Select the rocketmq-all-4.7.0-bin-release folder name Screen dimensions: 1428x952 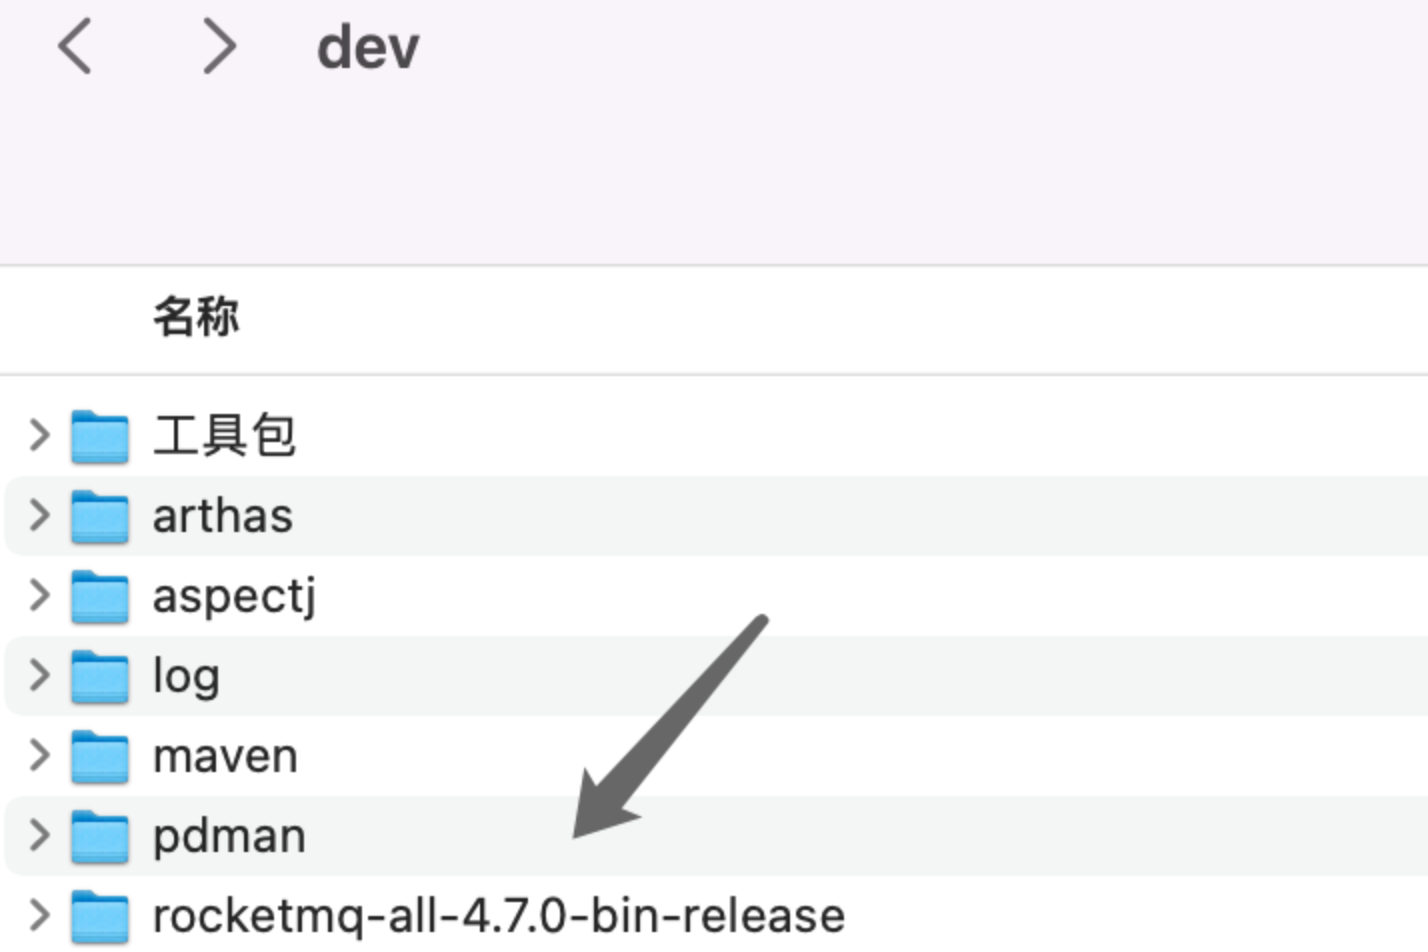tap(498, 916)
